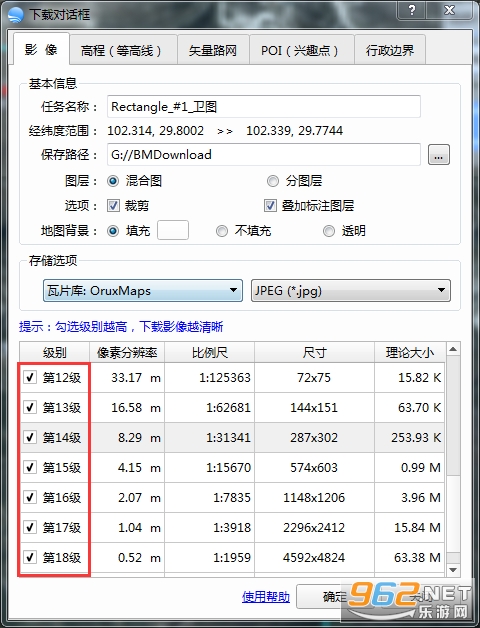This screenshot has width=480, height=628.
Task: Click the save path input field
Action: pos(264,155)
